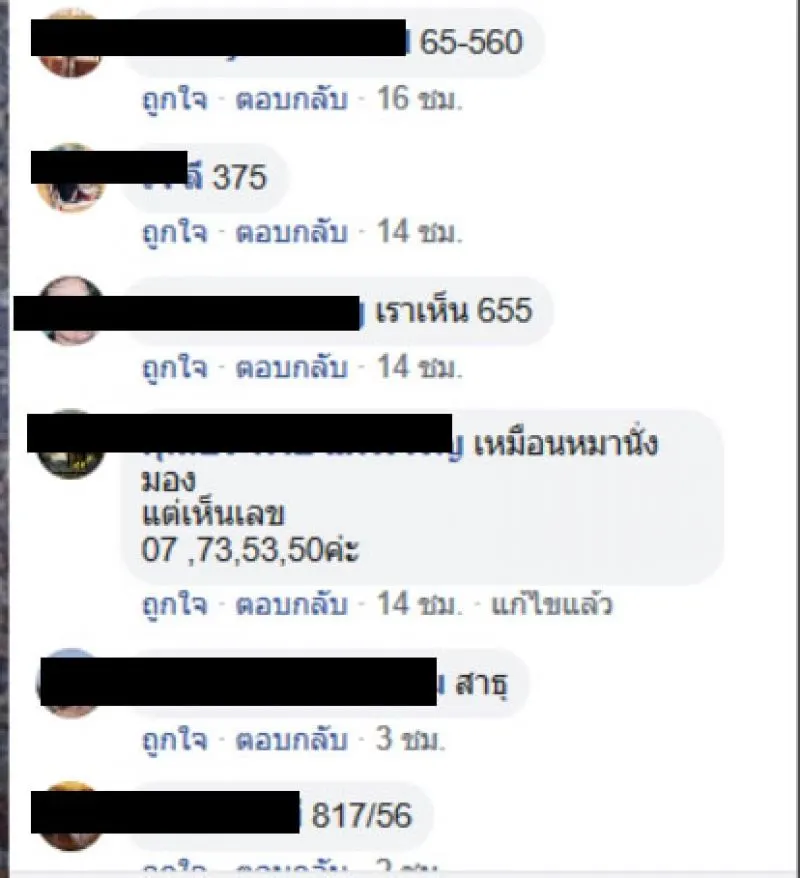
Task: Reply to the 375 comment
Action: tap(291, 232)
